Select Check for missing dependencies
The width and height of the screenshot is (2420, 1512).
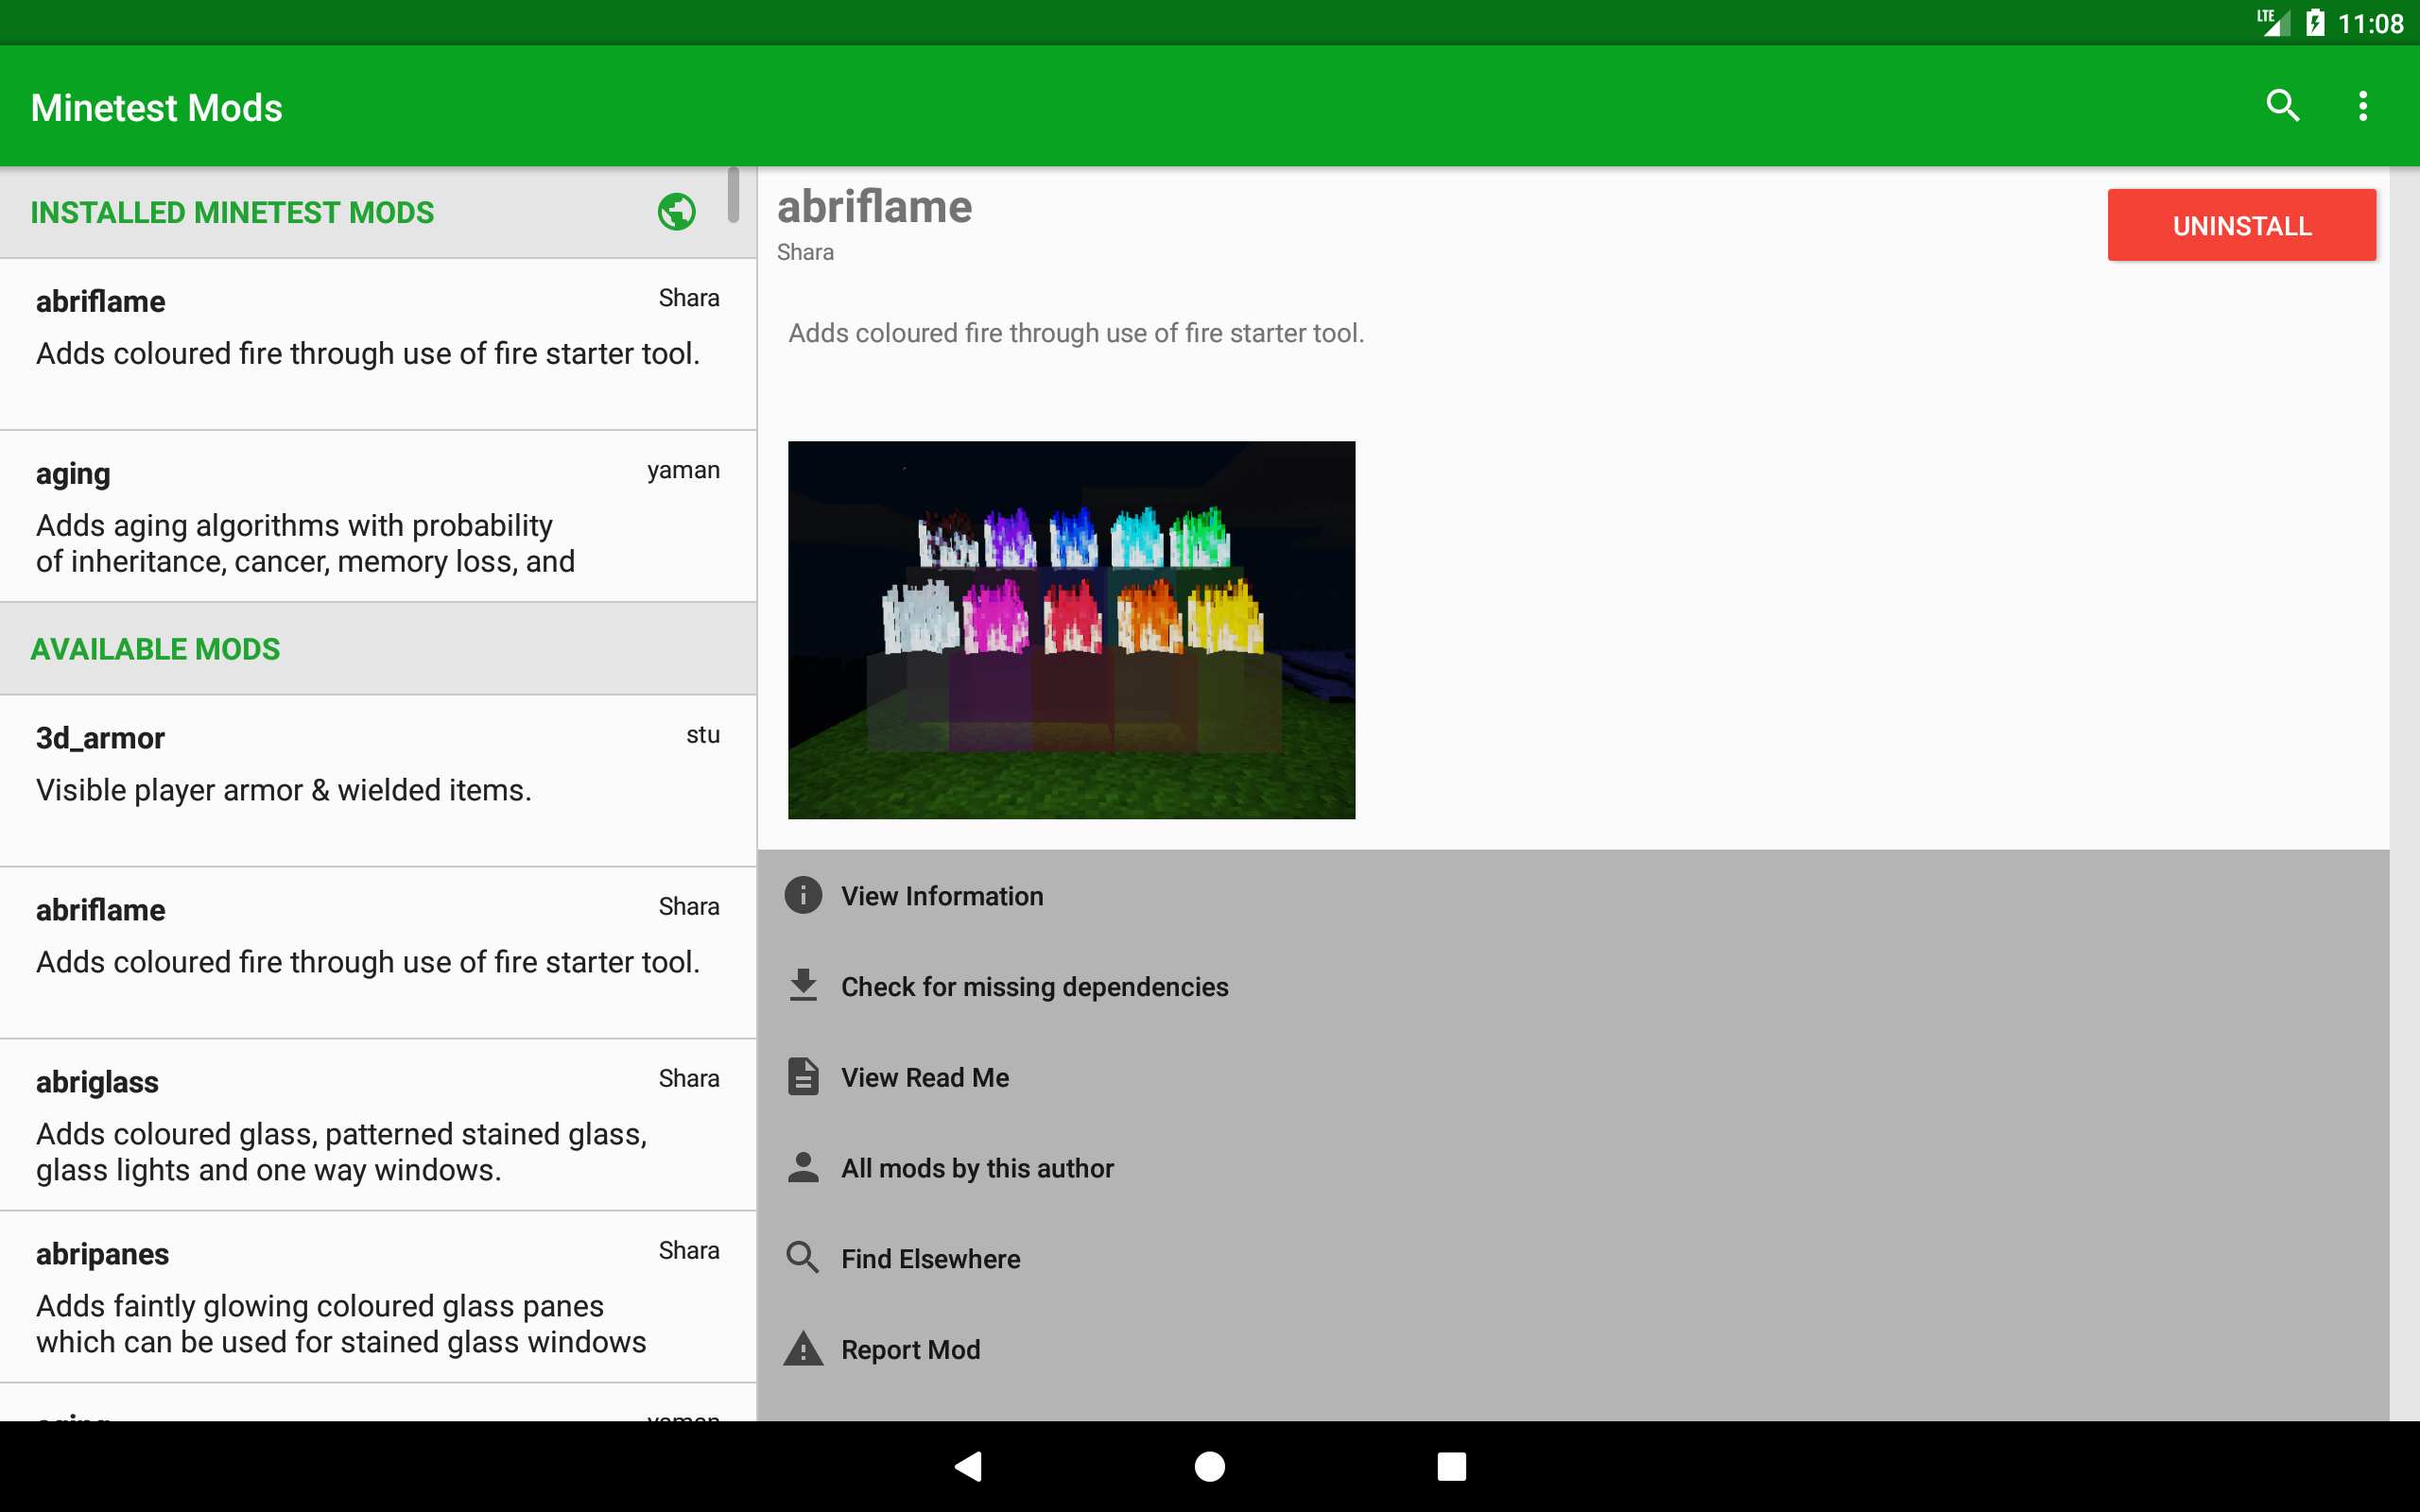point(1573,987)
